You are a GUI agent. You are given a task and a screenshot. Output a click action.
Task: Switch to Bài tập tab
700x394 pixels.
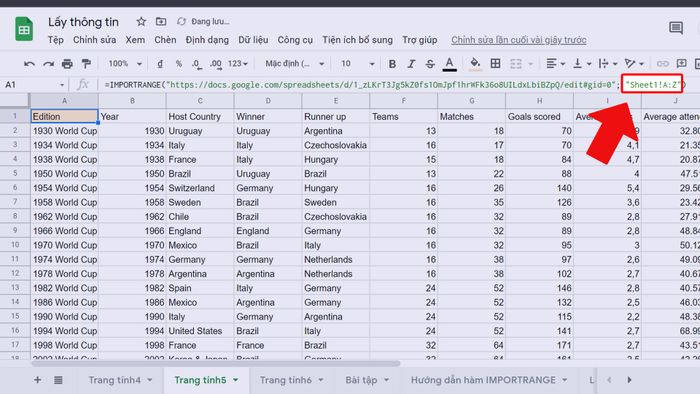click(x=361, y=380)
